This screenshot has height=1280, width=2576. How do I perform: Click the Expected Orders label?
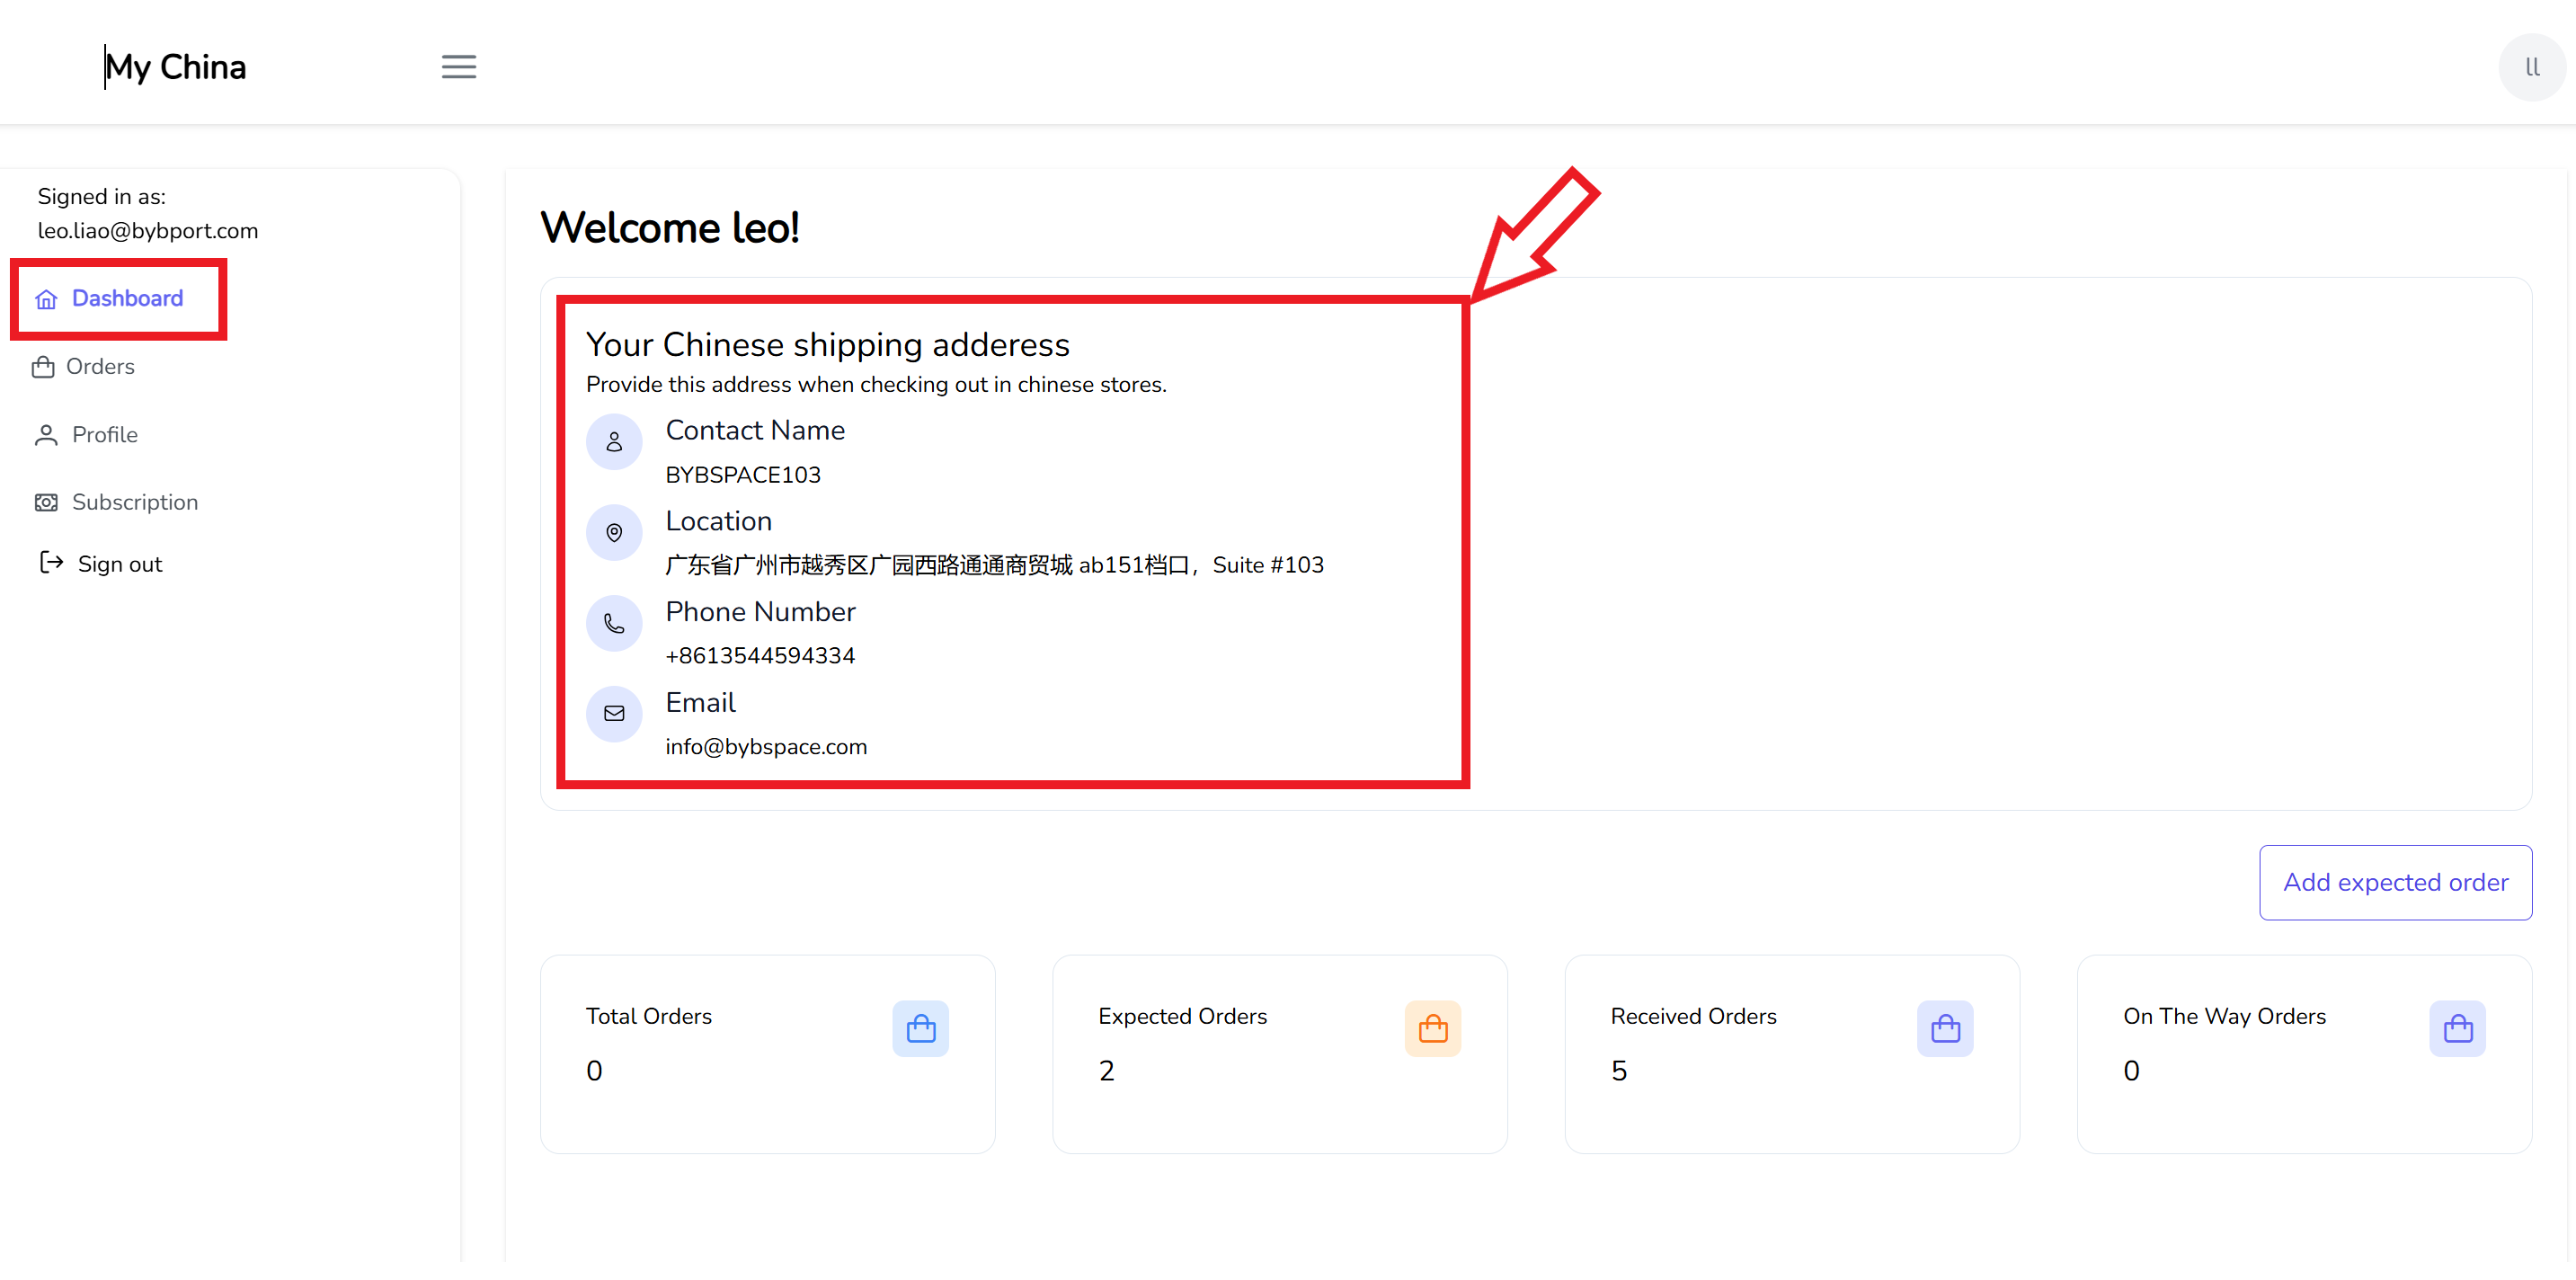click(1182, 1016)
